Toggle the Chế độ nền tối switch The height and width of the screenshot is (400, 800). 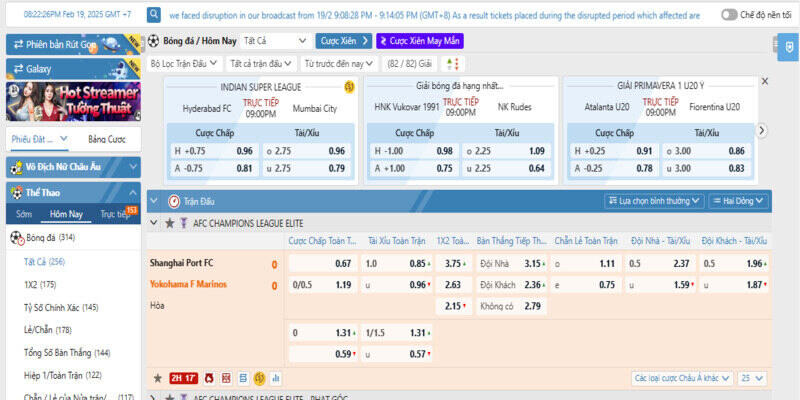pyautogui.click(x=729, y=15)
